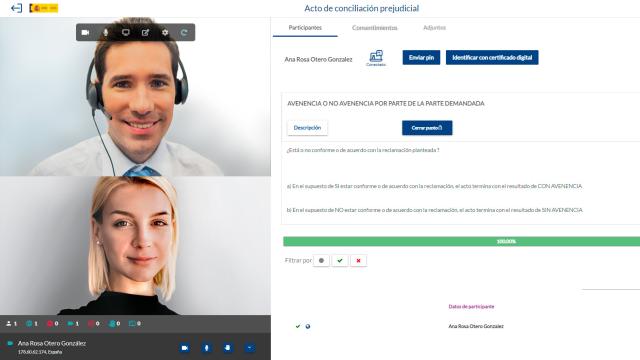Screen dimensions: 640x360
Task: Click the third blue participant action button
Action: (228, 348)
